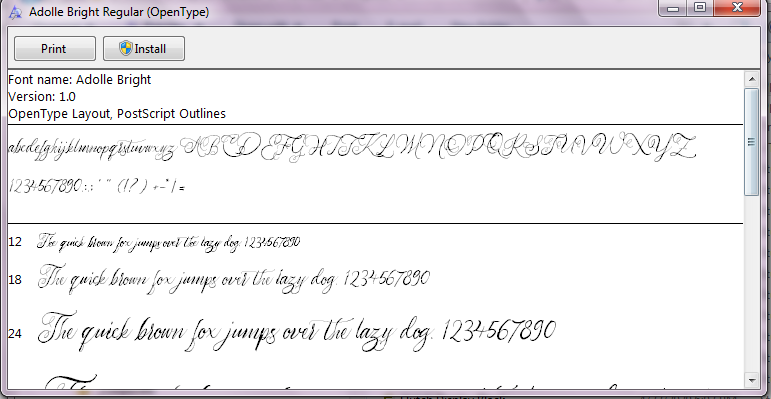The width and height of the screenshot is (771, 399).
Task: Click the 'Version: 1.0' text
Action: pyautogui.click(x=42, y=96)
